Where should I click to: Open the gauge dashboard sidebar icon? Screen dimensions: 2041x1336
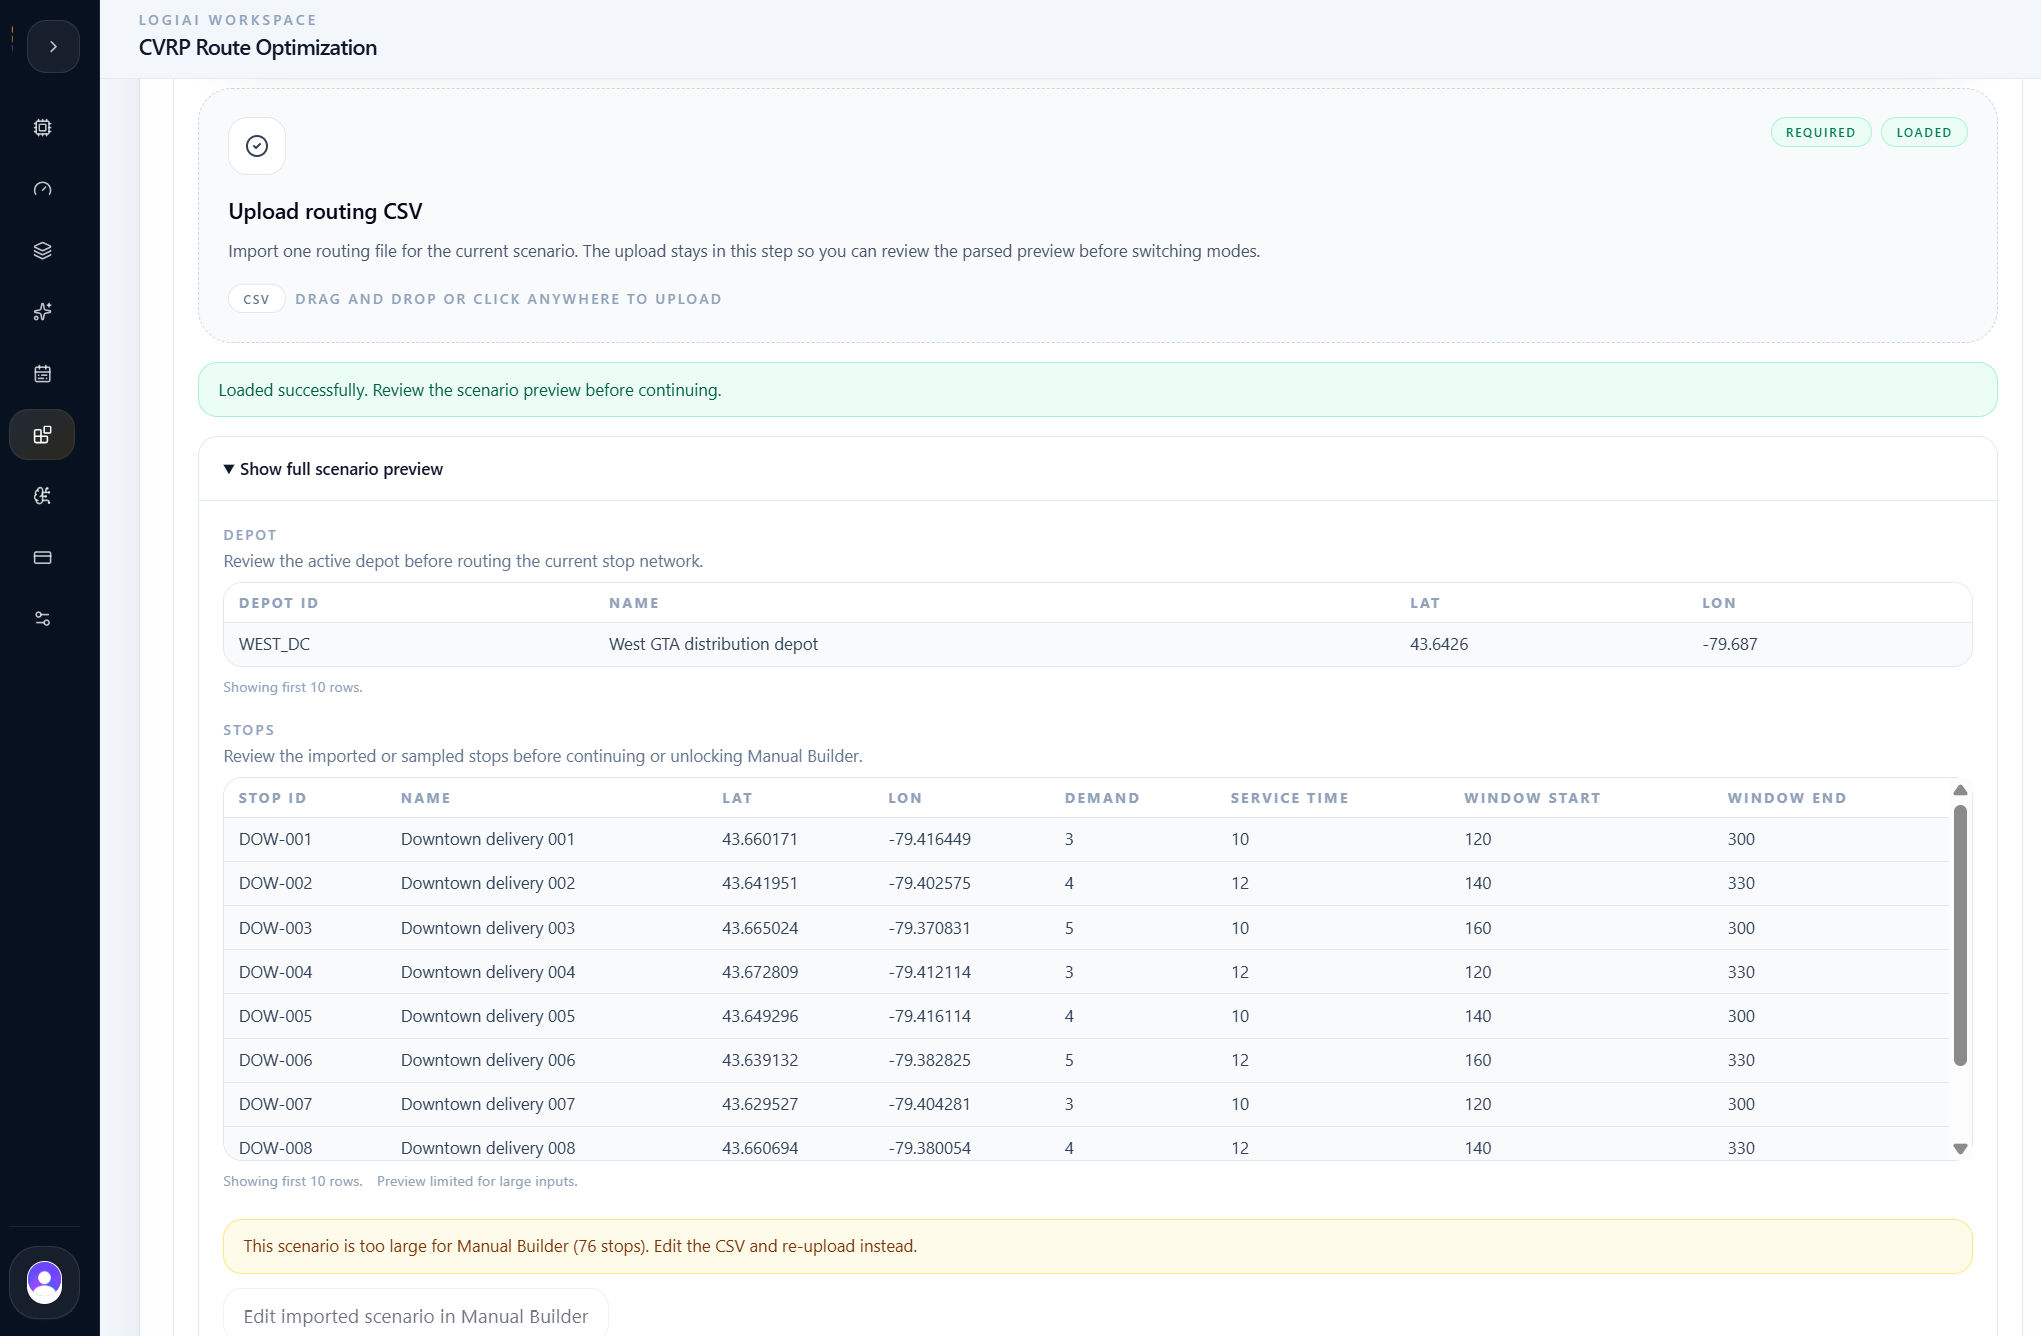pyautogui.click(x=42, y=189)
